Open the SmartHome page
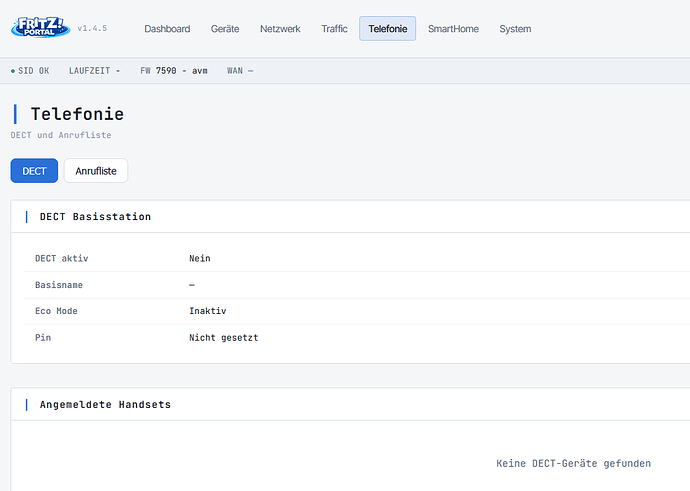This screenshot has height=491, width=690. 453,29
